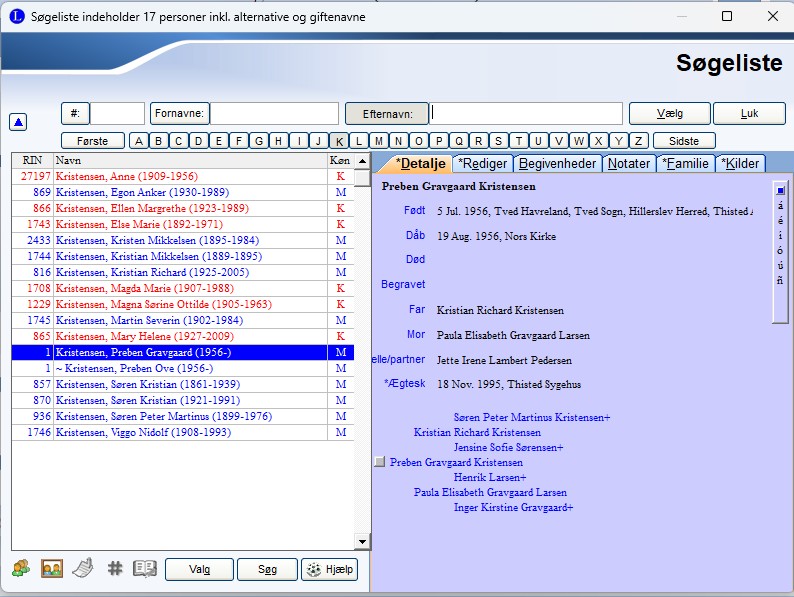794x597 pixels.
Task: Switch to the Begivenheder tab
Action: pos(557,163)
